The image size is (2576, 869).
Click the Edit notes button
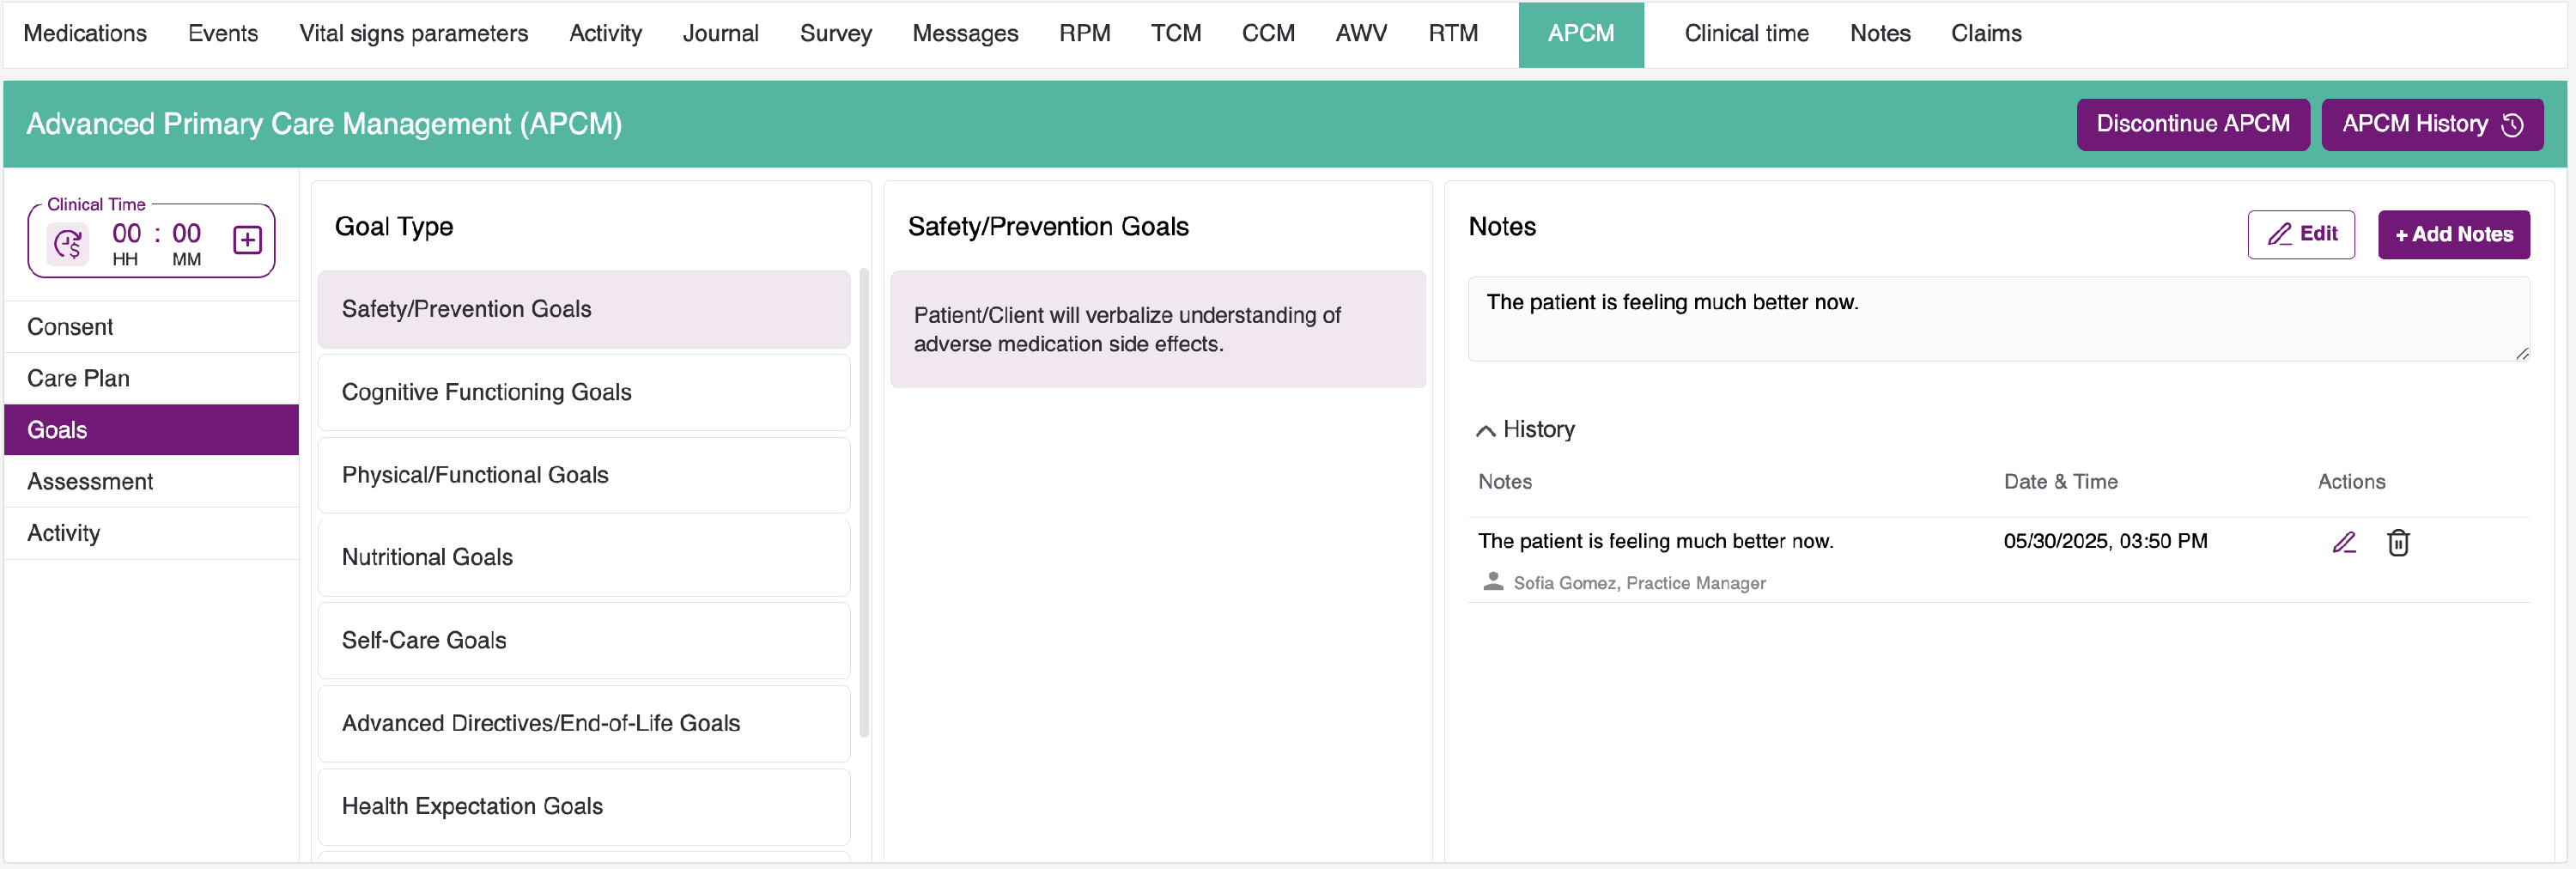click(2300, 235)
